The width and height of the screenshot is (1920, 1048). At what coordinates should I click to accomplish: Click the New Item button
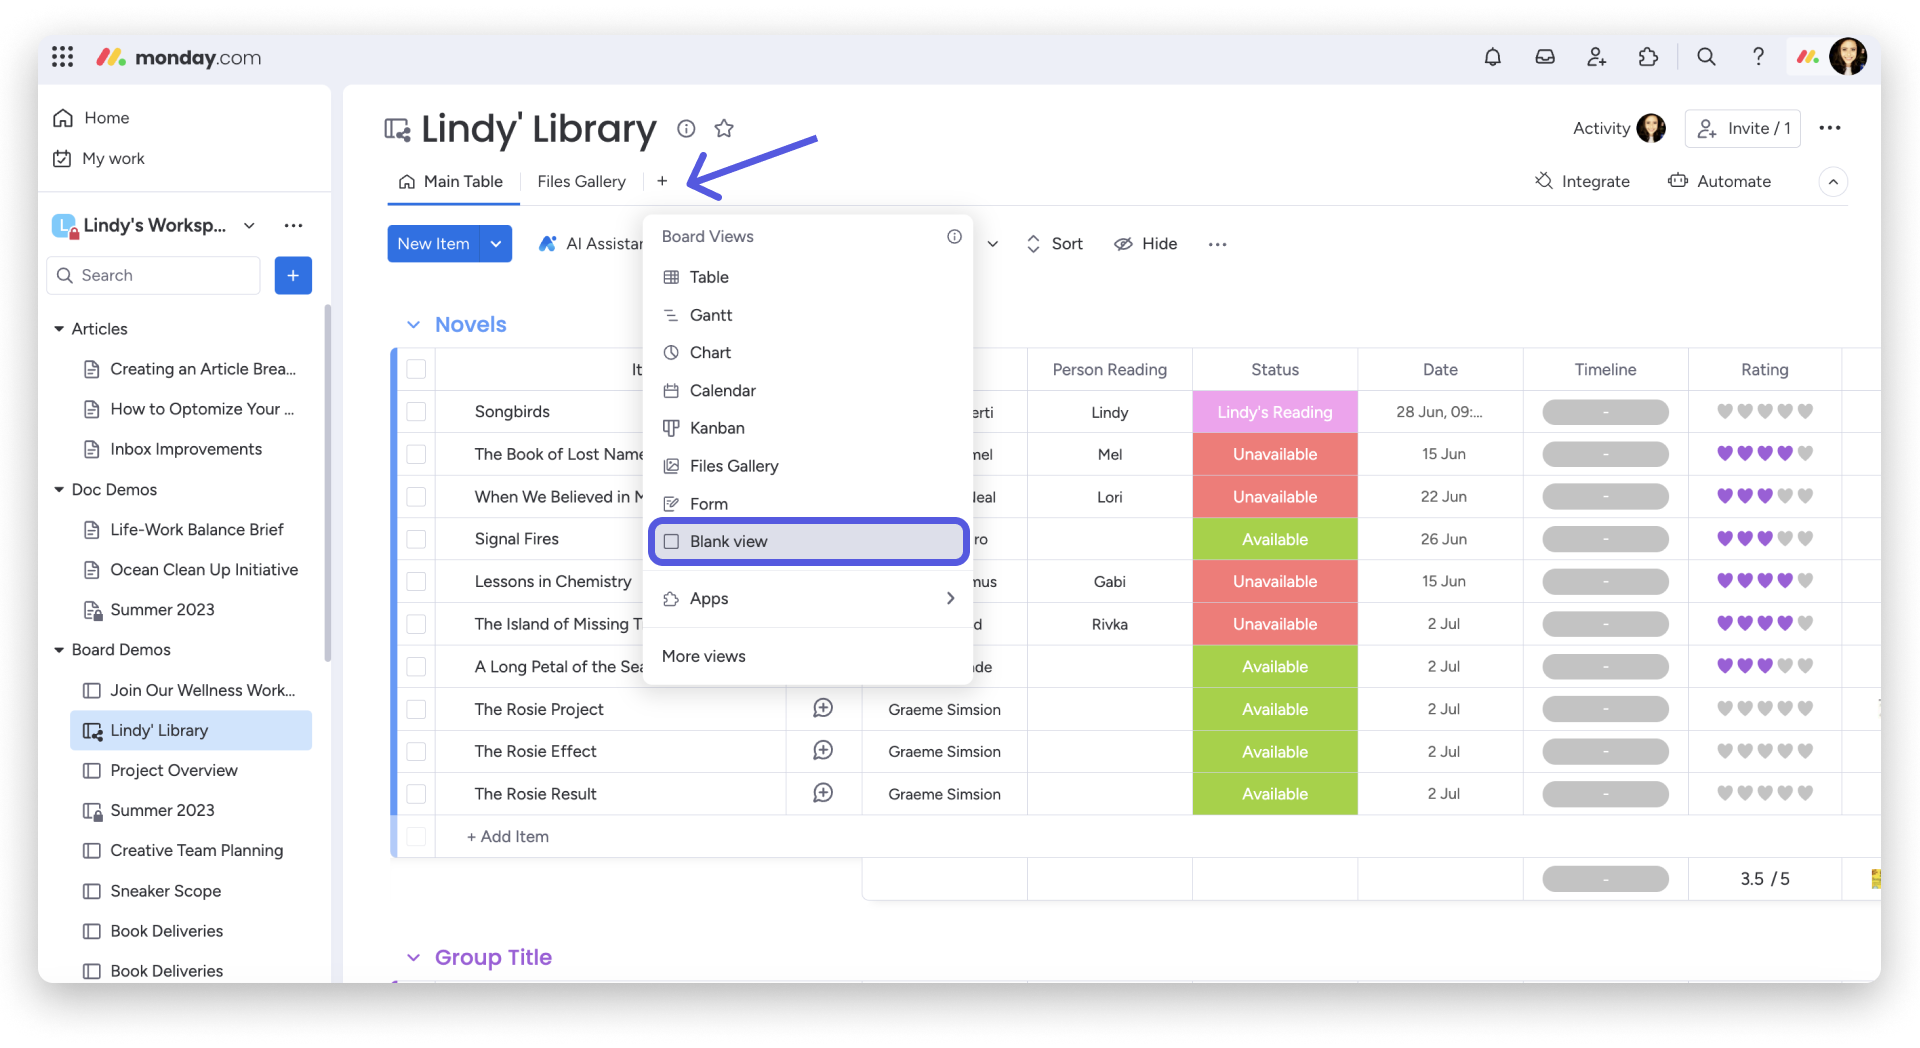coord(433,243)
